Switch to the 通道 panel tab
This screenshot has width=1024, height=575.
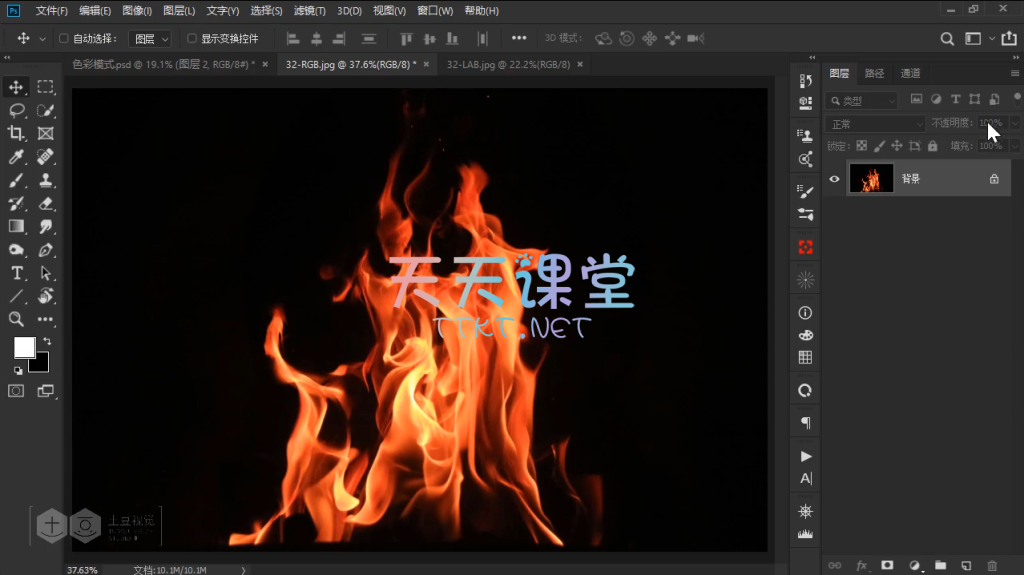pyautogui.click(x=910, y=73)
